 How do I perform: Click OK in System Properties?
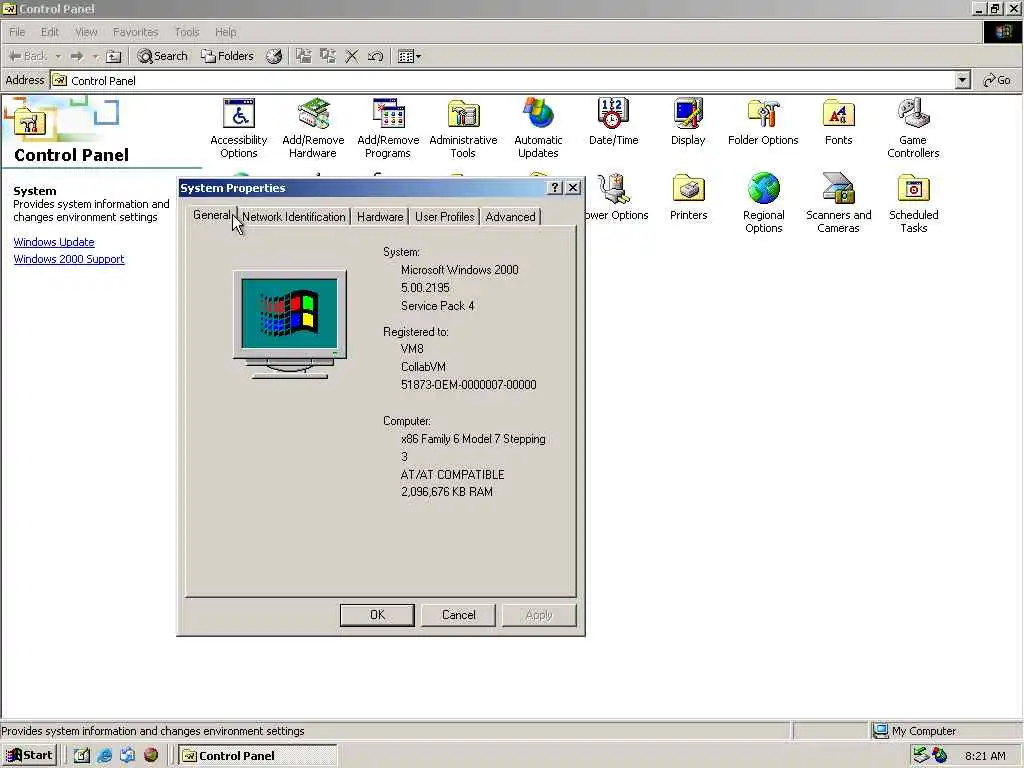(x=377, y=615)
